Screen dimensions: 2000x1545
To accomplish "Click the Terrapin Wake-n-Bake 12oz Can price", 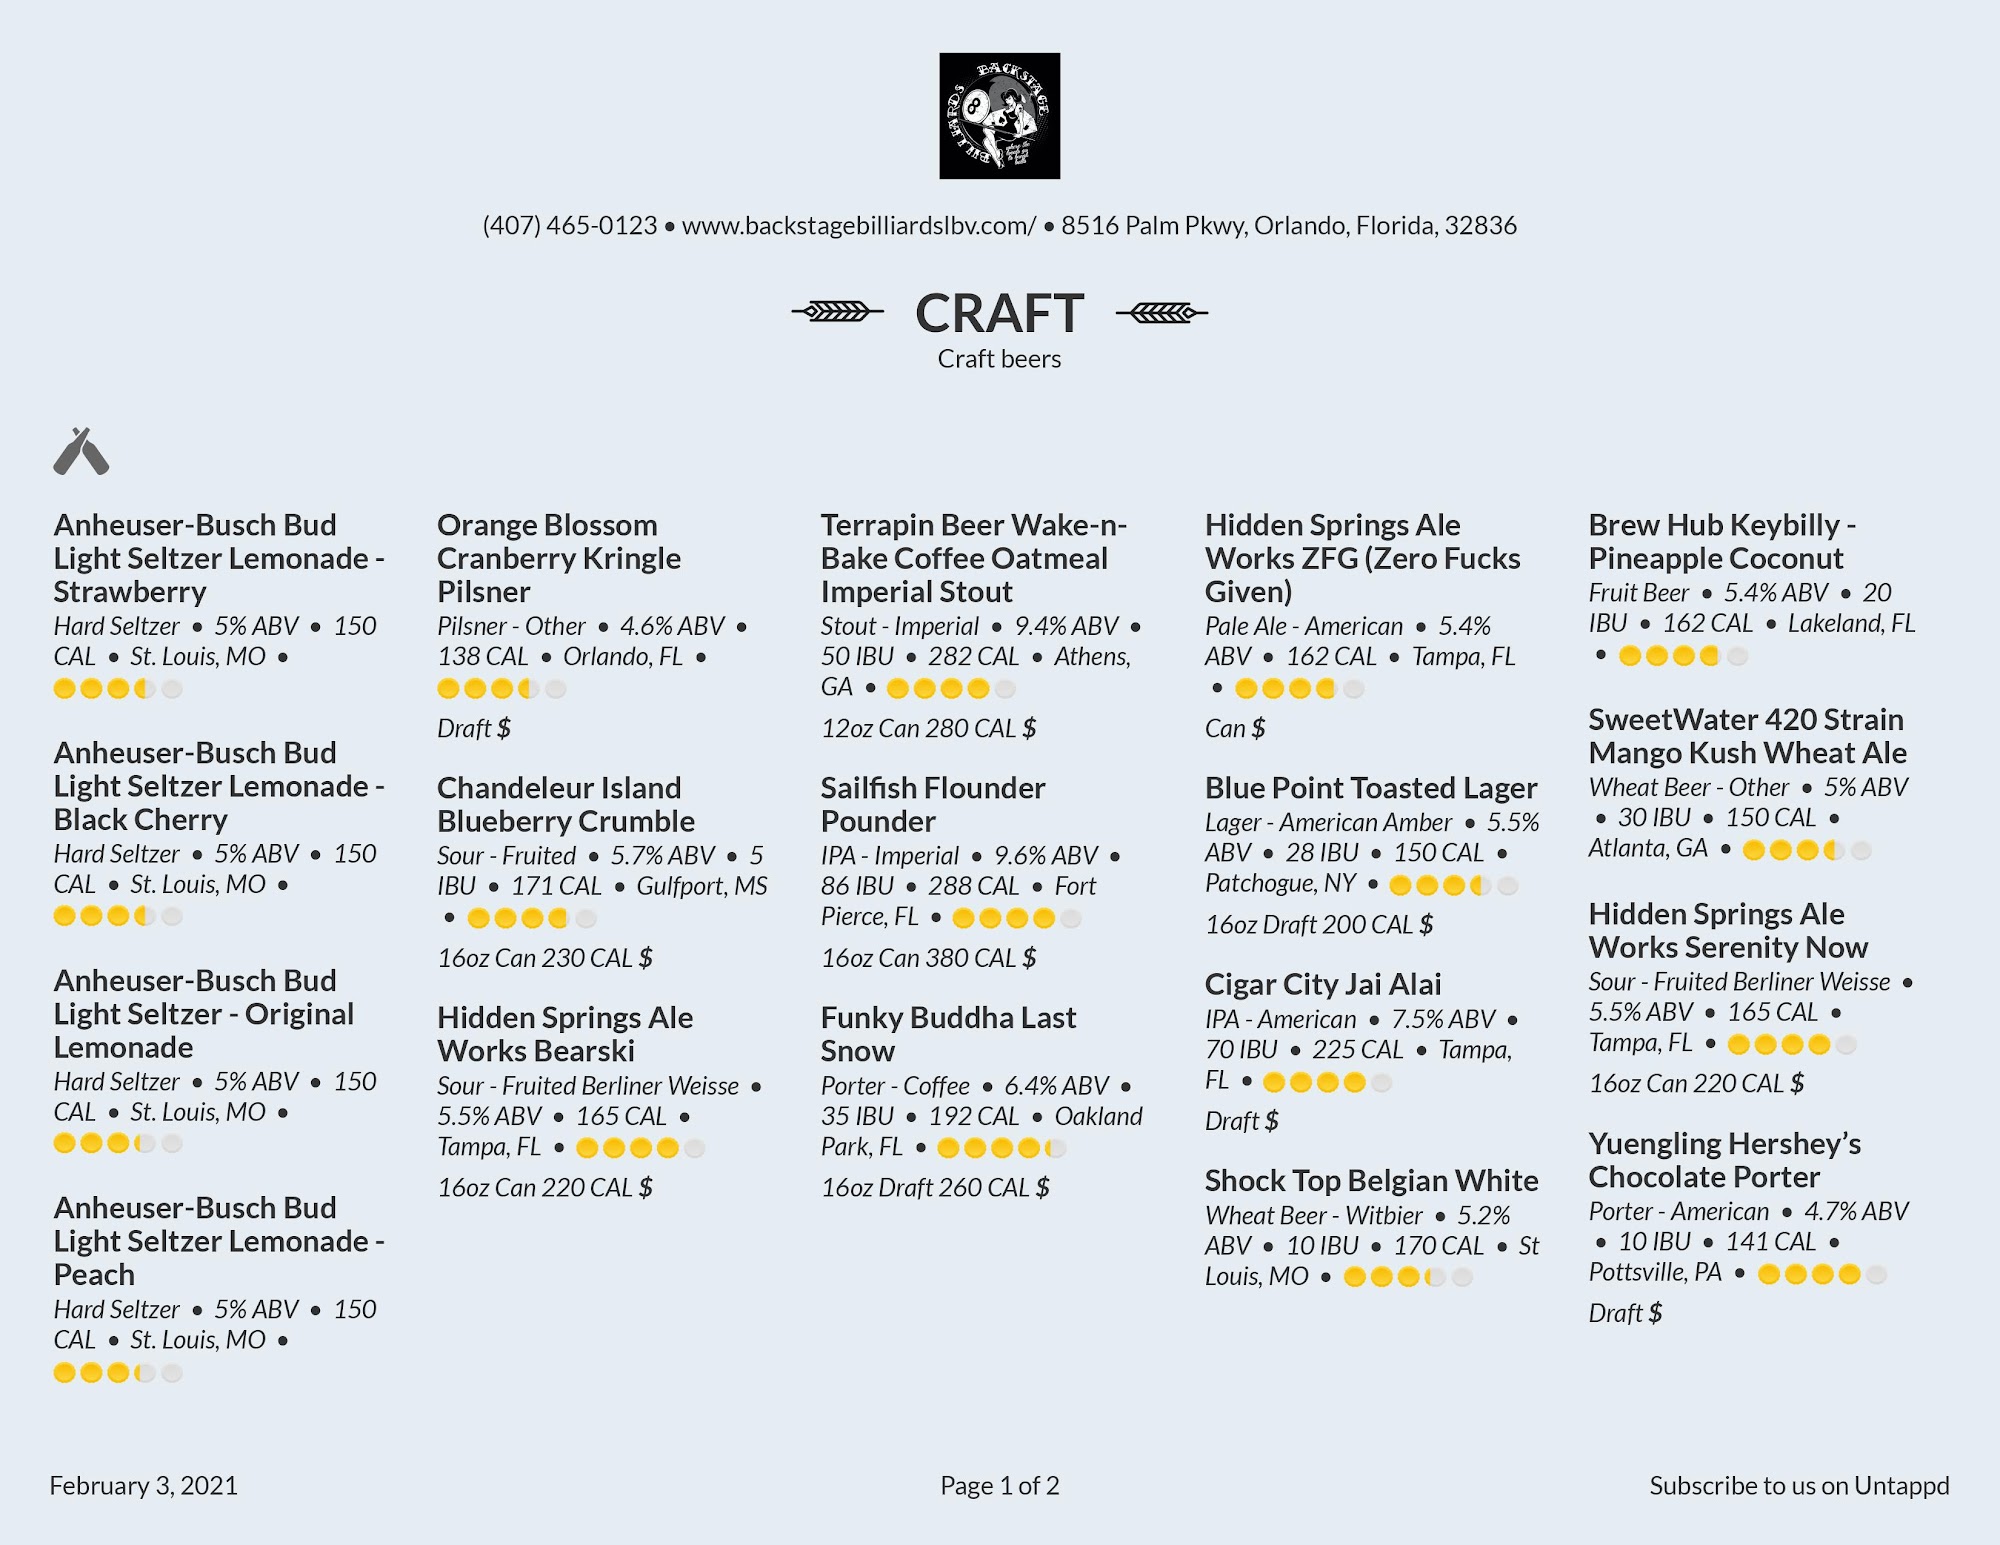I will point(928,729).
